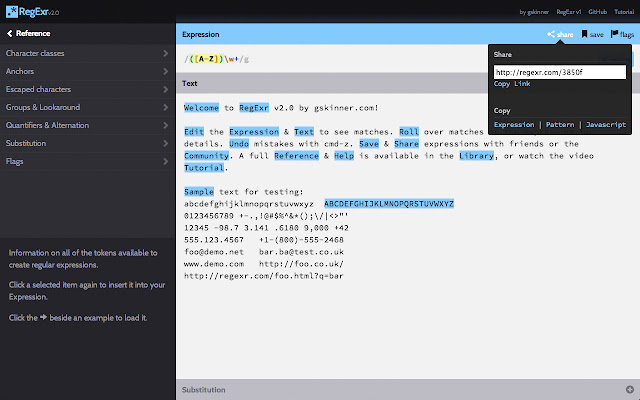Click highlighted match 'Community' in text

(206, 156)
